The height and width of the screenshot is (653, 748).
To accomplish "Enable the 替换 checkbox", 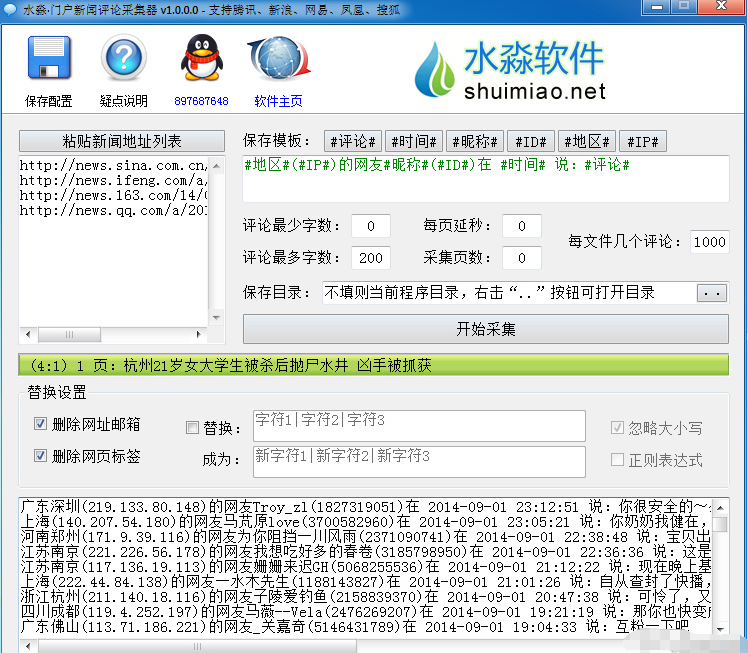I will click(x=193, y=428).
